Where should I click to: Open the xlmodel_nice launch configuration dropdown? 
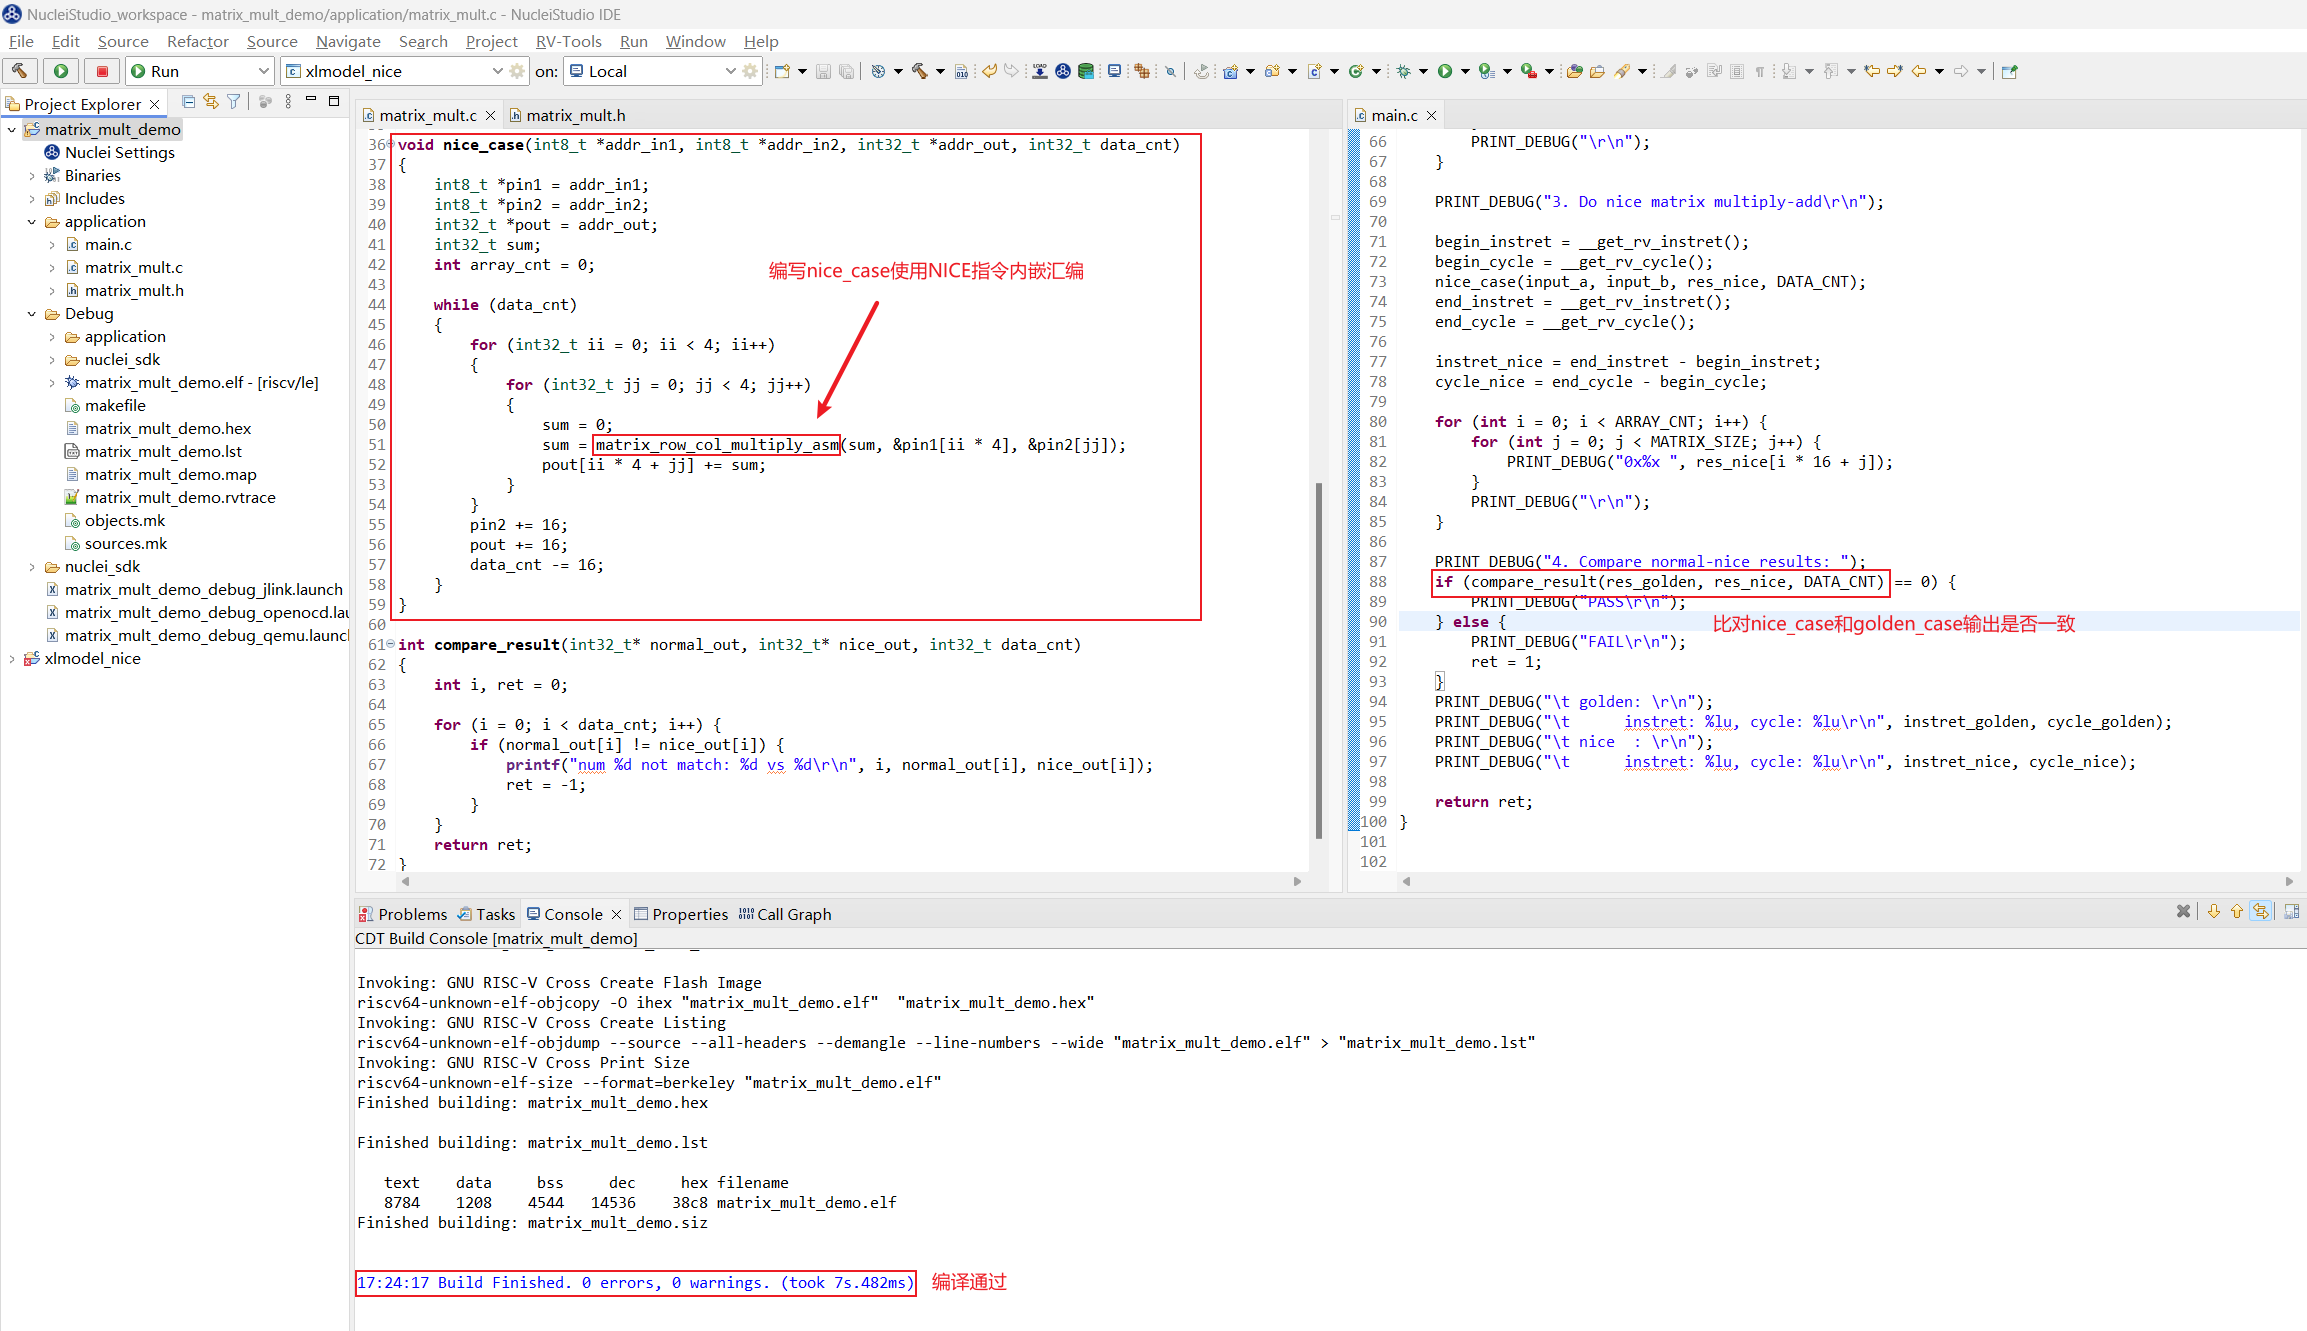497,71
